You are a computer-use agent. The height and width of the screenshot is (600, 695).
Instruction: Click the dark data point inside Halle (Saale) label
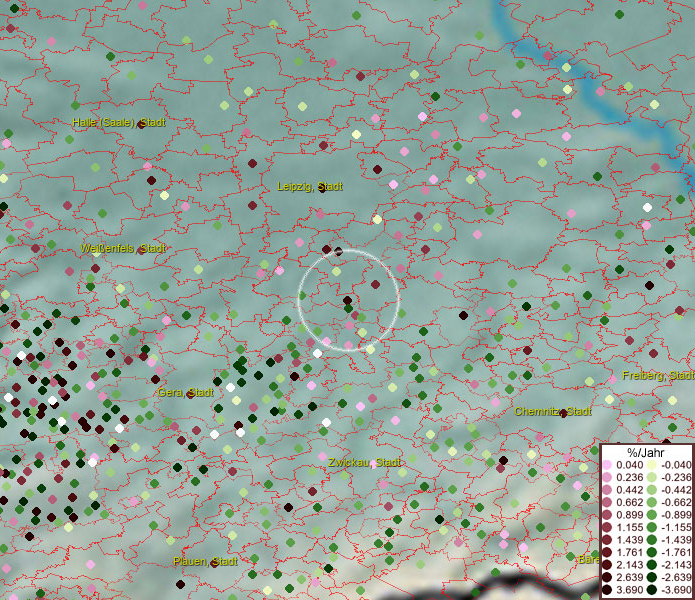(x=141, y=125)
